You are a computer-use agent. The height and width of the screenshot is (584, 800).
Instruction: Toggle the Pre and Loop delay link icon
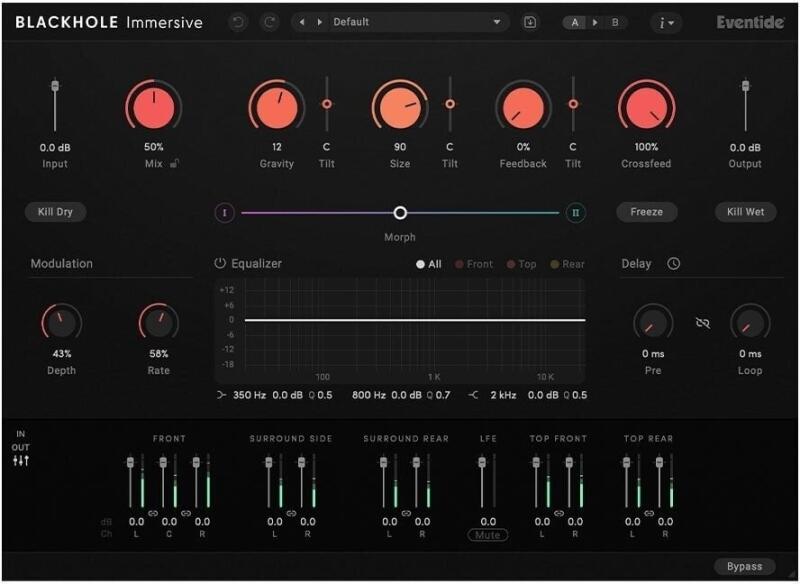click(703, 323)
